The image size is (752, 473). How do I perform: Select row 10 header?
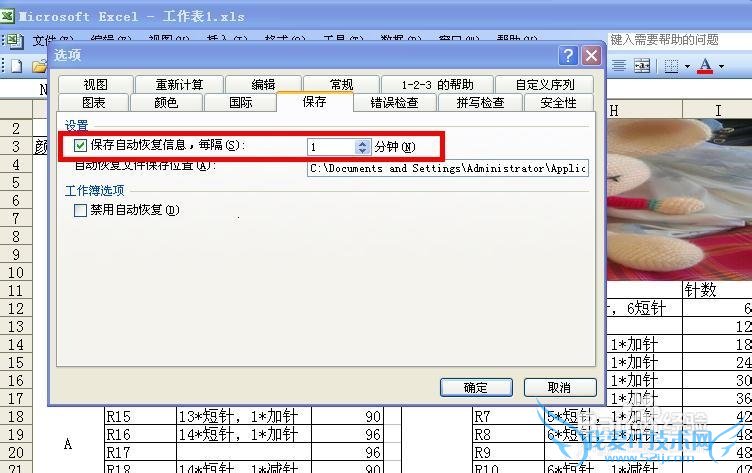(x=16, y=272)
